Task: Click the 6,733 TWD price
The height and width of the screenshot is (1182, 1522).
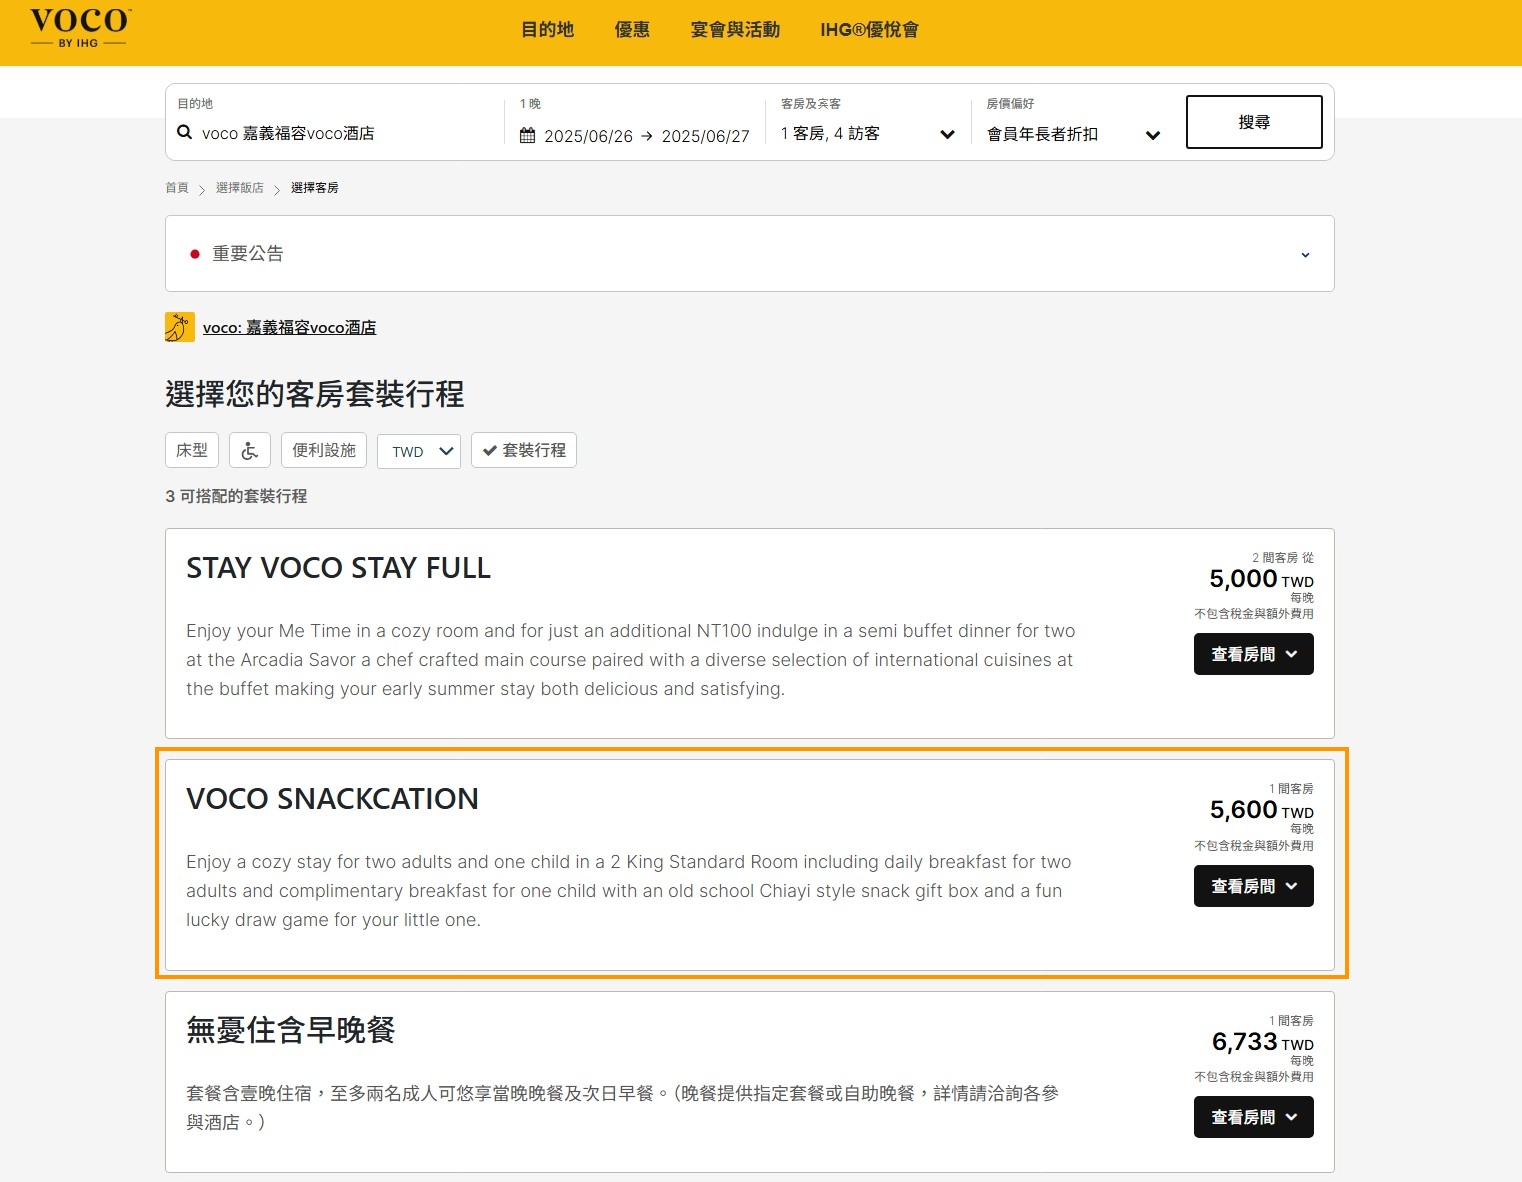Action: (1262, 1042)
